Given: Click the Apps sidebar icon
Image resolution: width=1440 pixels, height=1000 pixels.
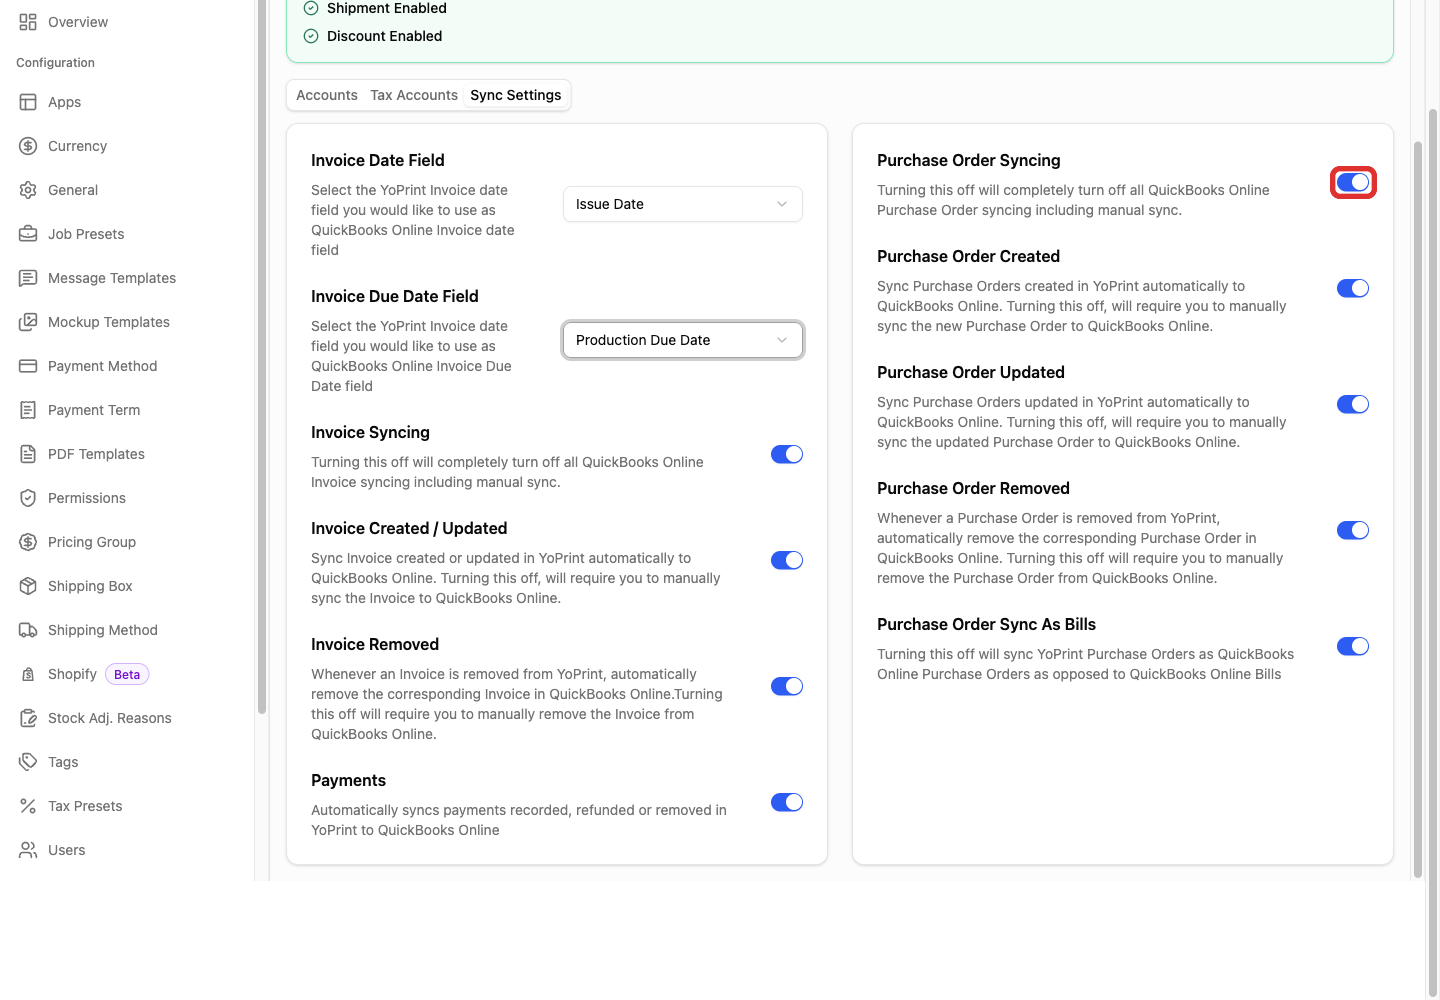Looking at the screenshot, I should tap(28, 102).
